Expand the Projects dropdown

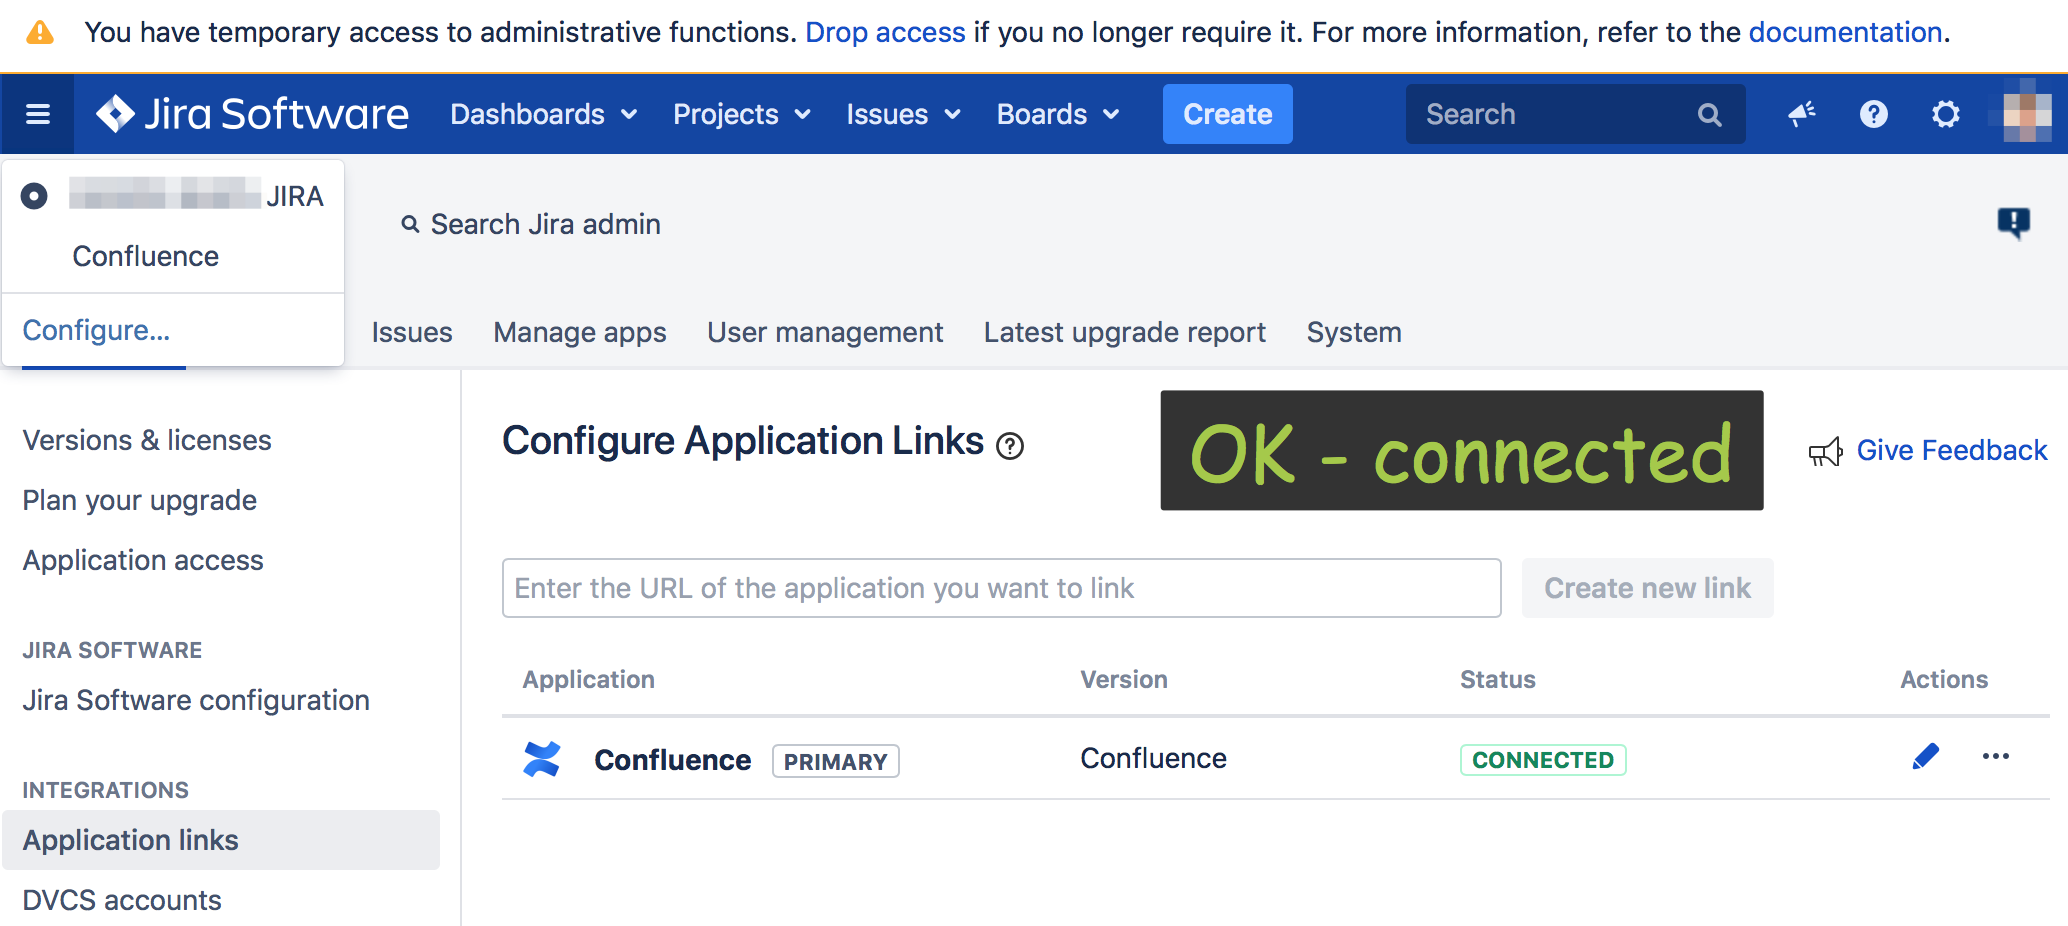[x=742, y=114]
